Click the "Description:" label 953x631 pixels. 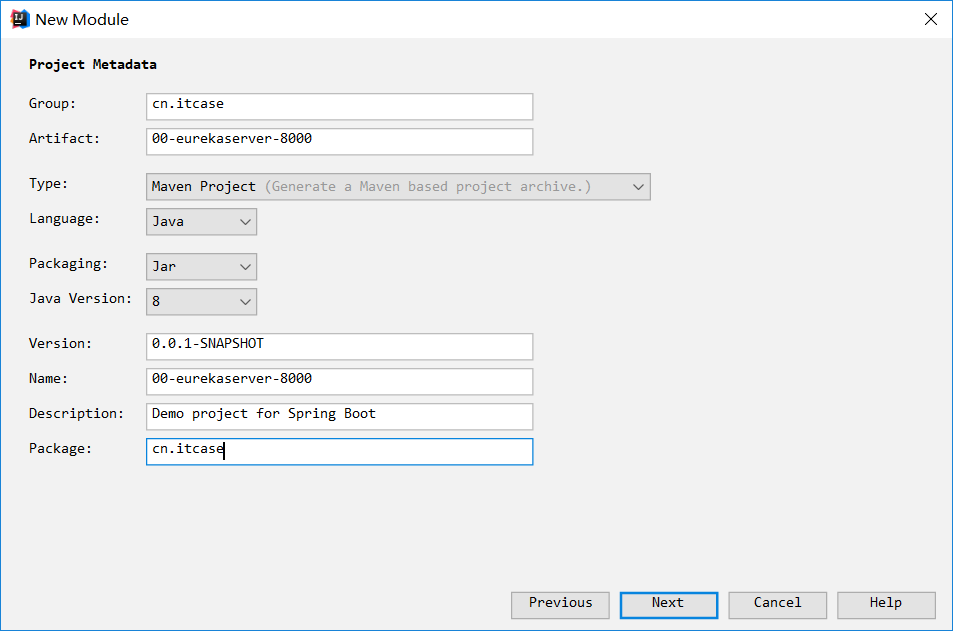(76, 414)
